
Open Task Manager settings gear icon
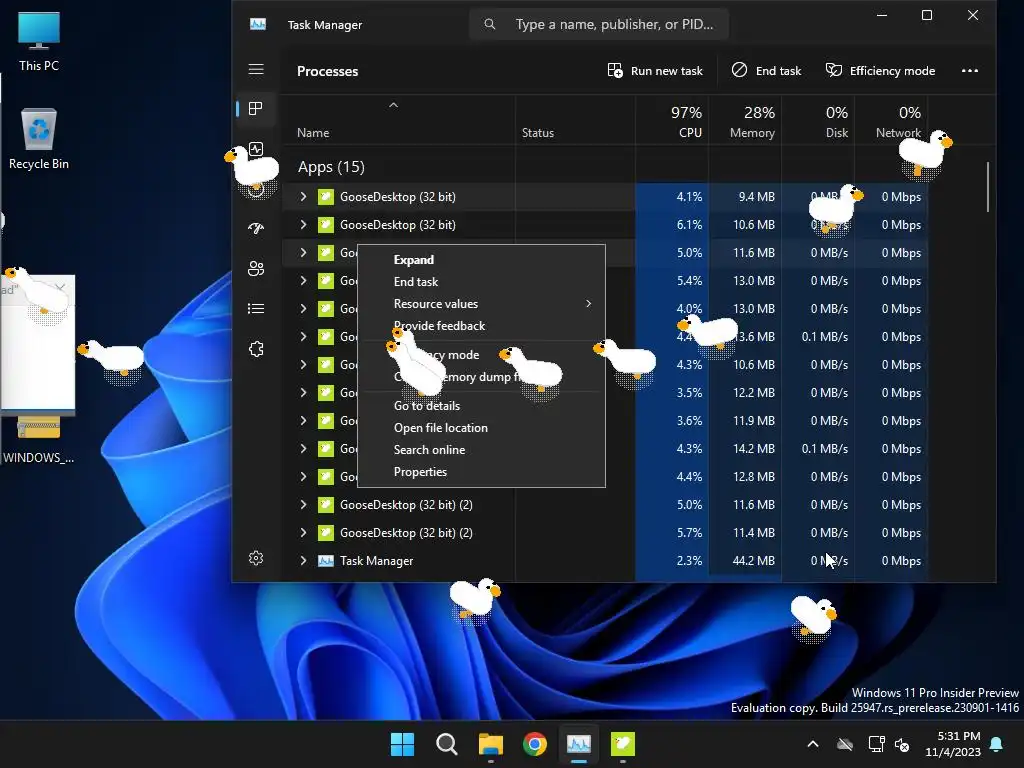click(x=256, y=558)
